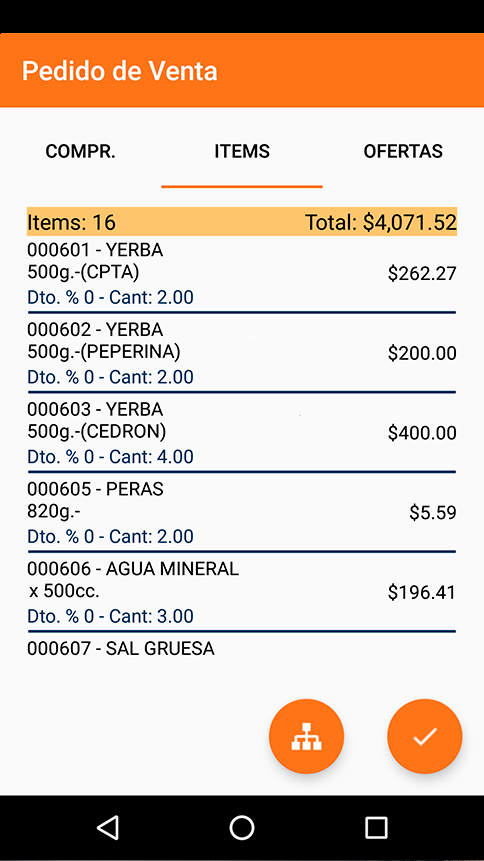The width and height of the screenshot is (484, 861).
Task: Tap the Items: 16 count label
Action: click(71, 222)
